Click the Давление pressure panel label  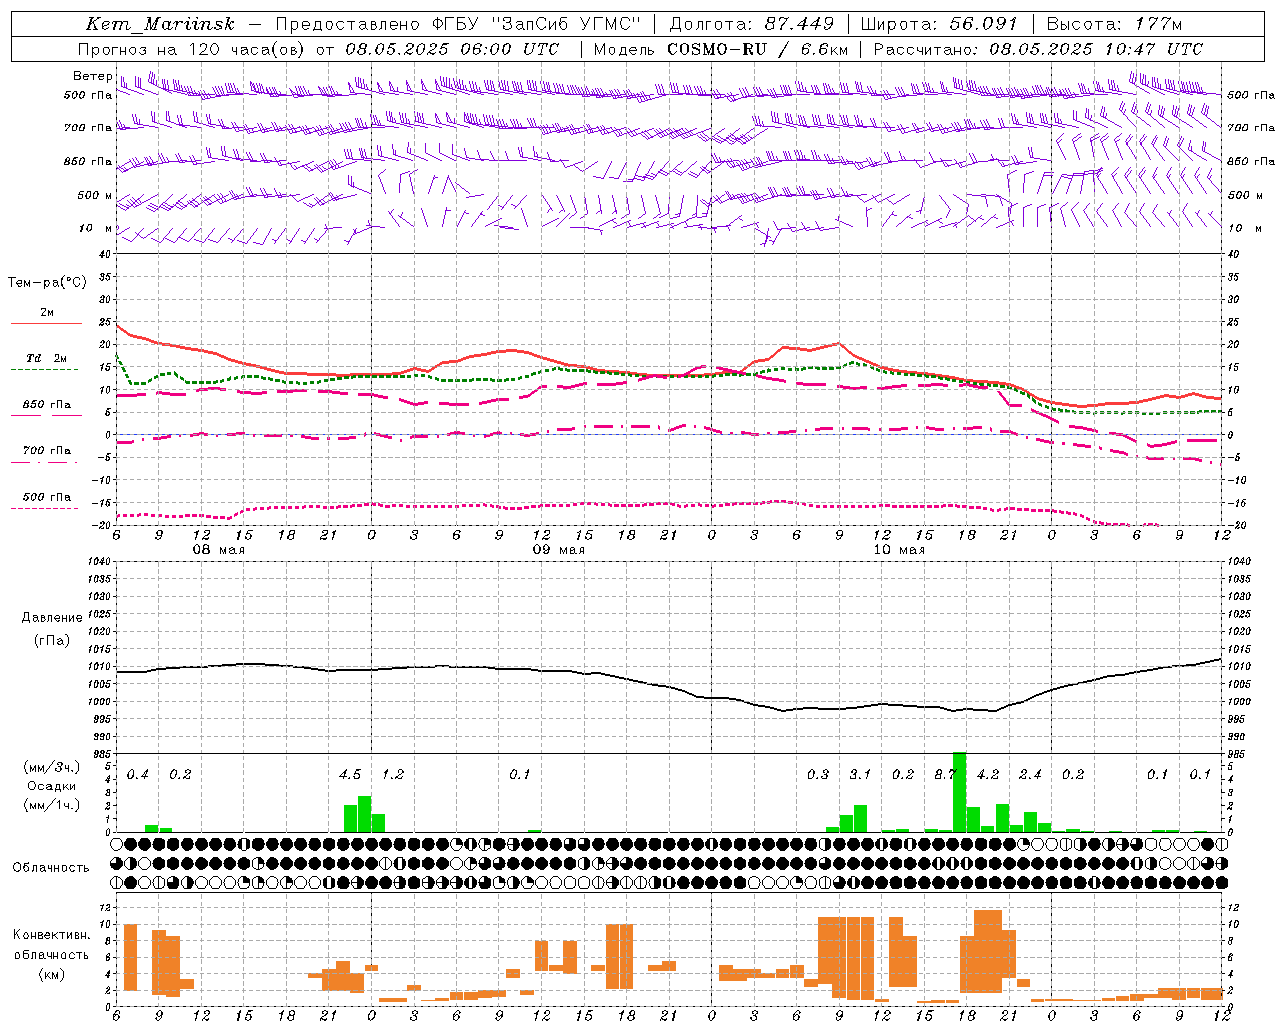pos(52,618)
